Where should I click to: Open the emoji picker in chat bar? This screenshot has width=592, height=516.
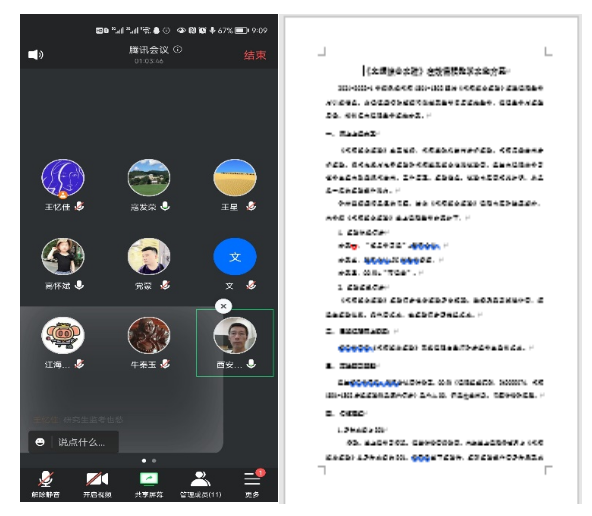(40, 442)
